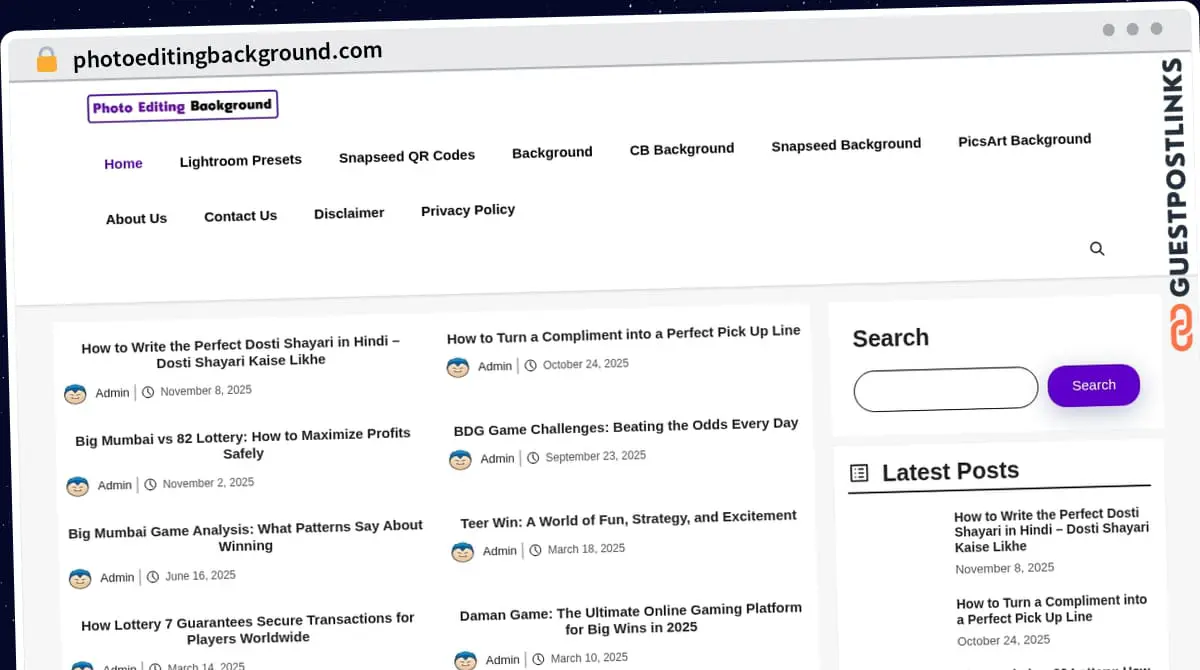Click into the sidebar search text field
Screen dimensions: 1200x670
point(945,389)
